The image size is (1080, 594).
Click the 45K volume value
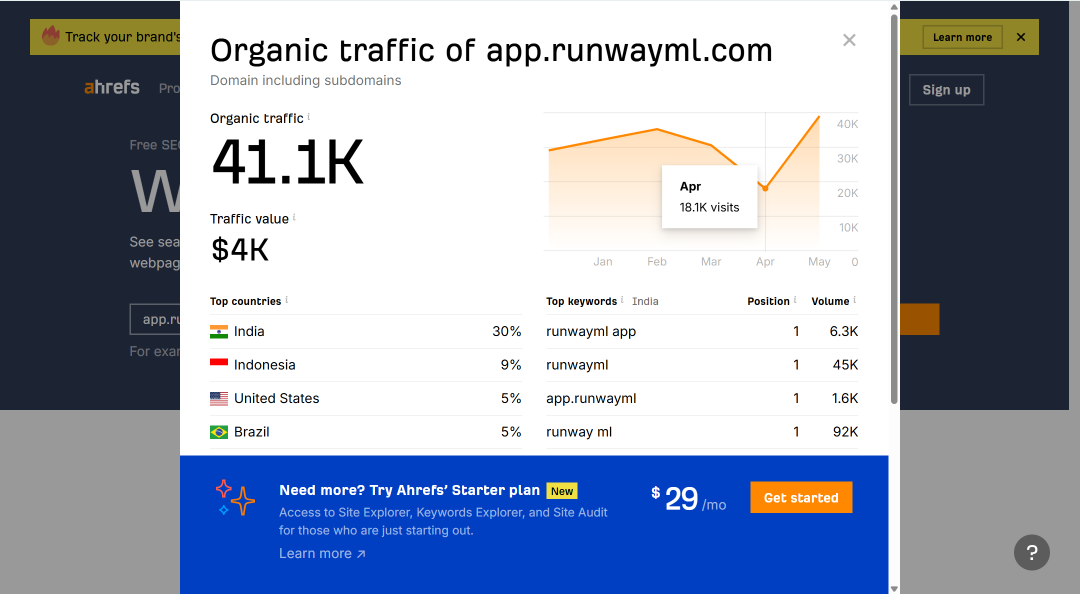coord(845,365)
